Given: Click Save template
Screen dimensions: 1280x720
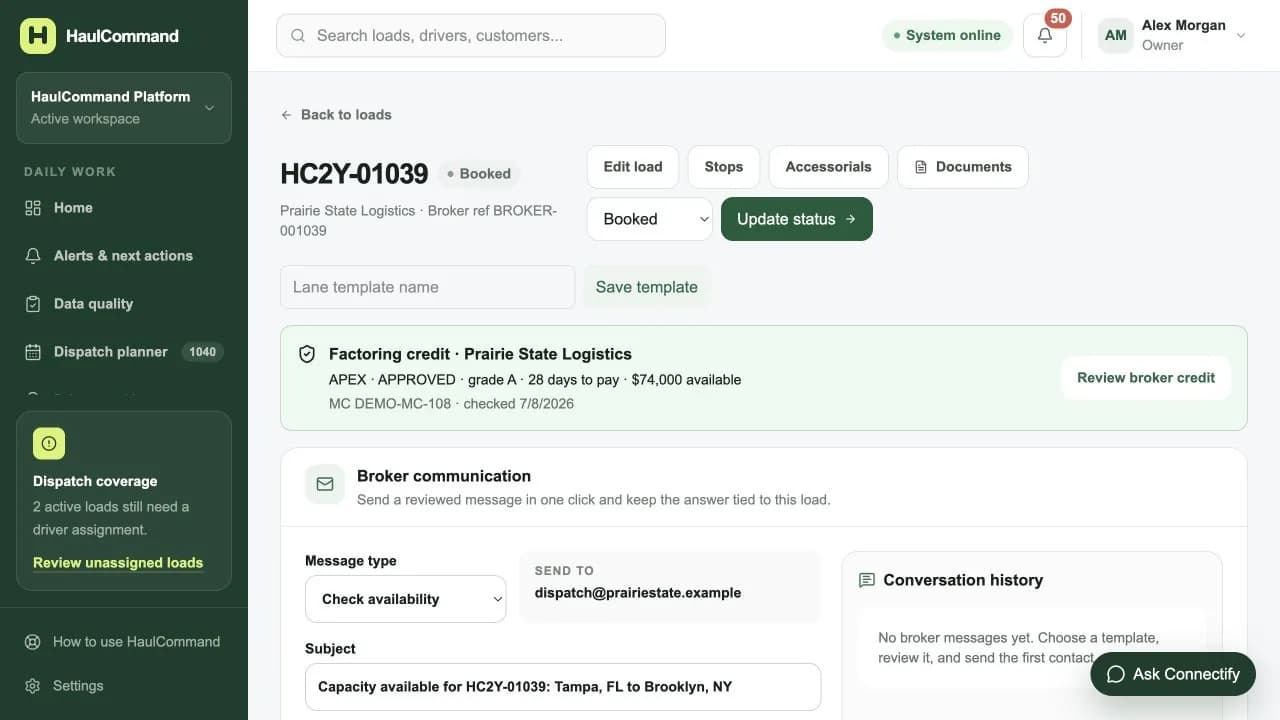Looking at the screenshot, I should click(x=647, y=287).
